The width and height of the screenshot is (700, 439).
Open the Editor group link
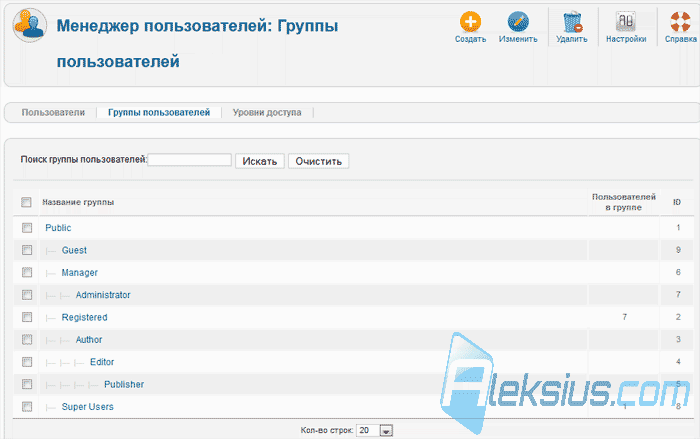pyautogui.click(x=102, y=362)
